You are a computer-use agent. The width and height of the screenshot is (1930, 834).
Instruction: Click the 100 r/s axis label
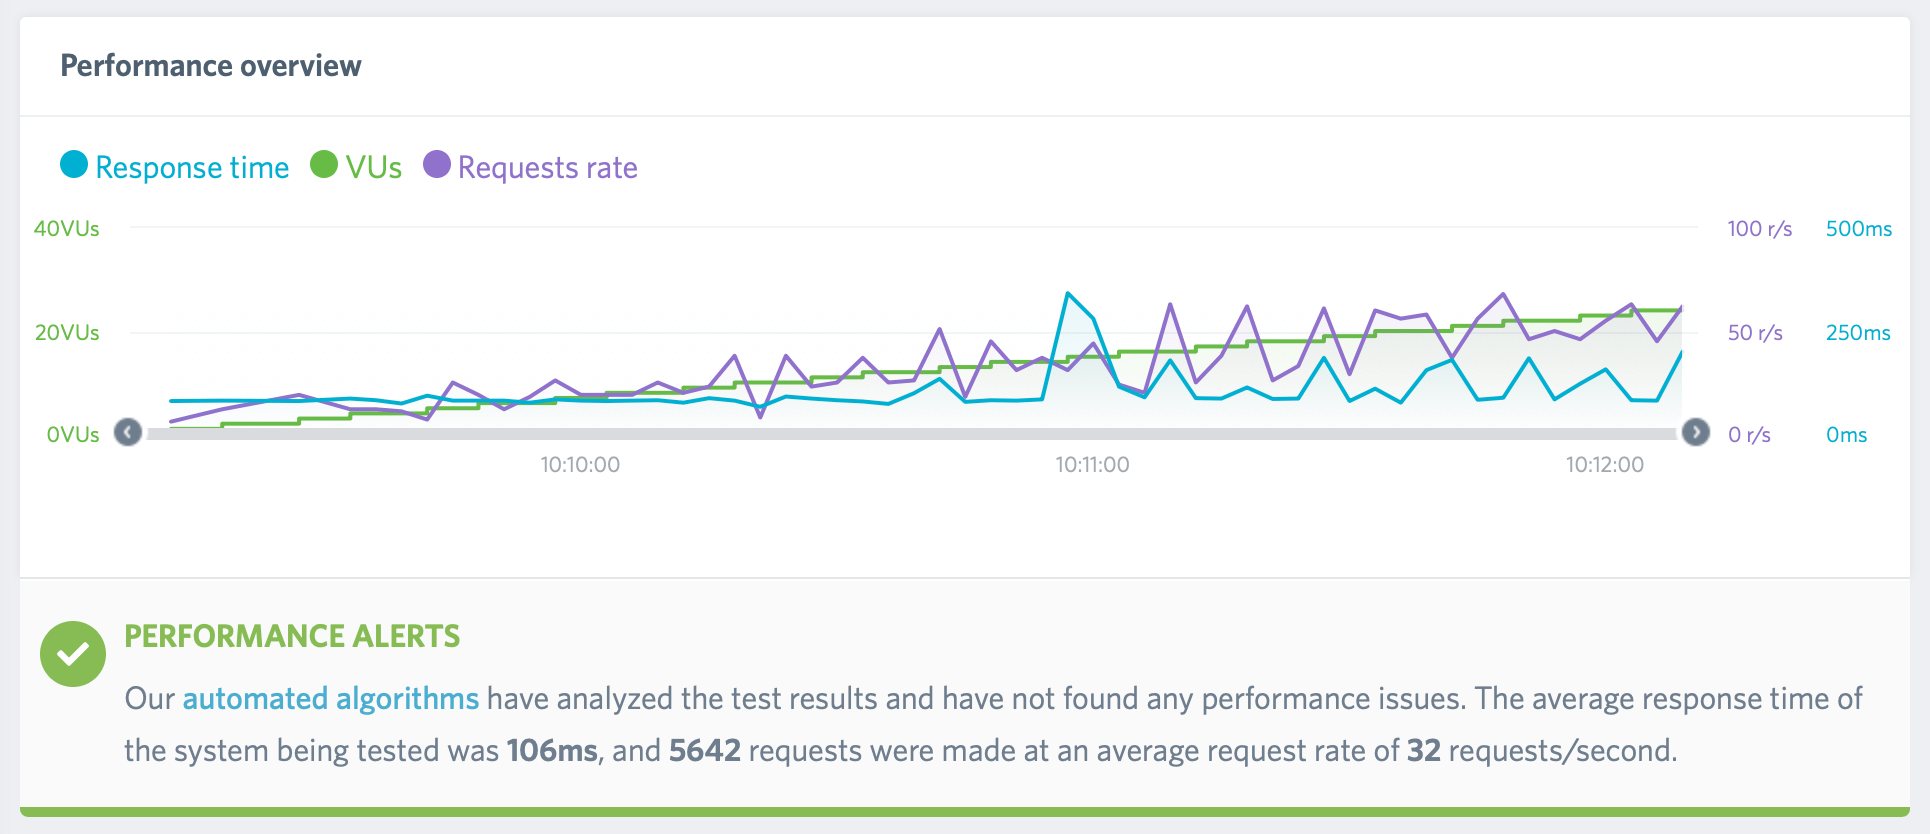(1759, 228)
